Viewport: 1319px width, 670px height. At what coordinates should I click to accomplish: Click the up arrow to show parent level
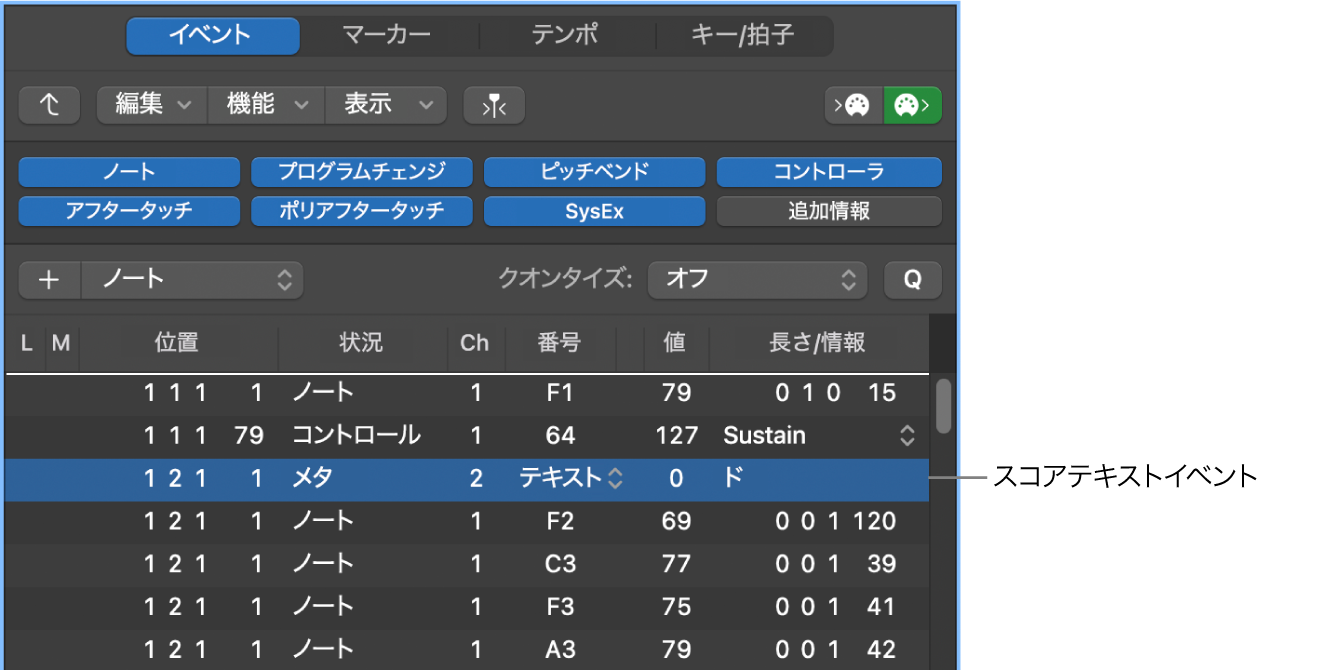(49, 104)
